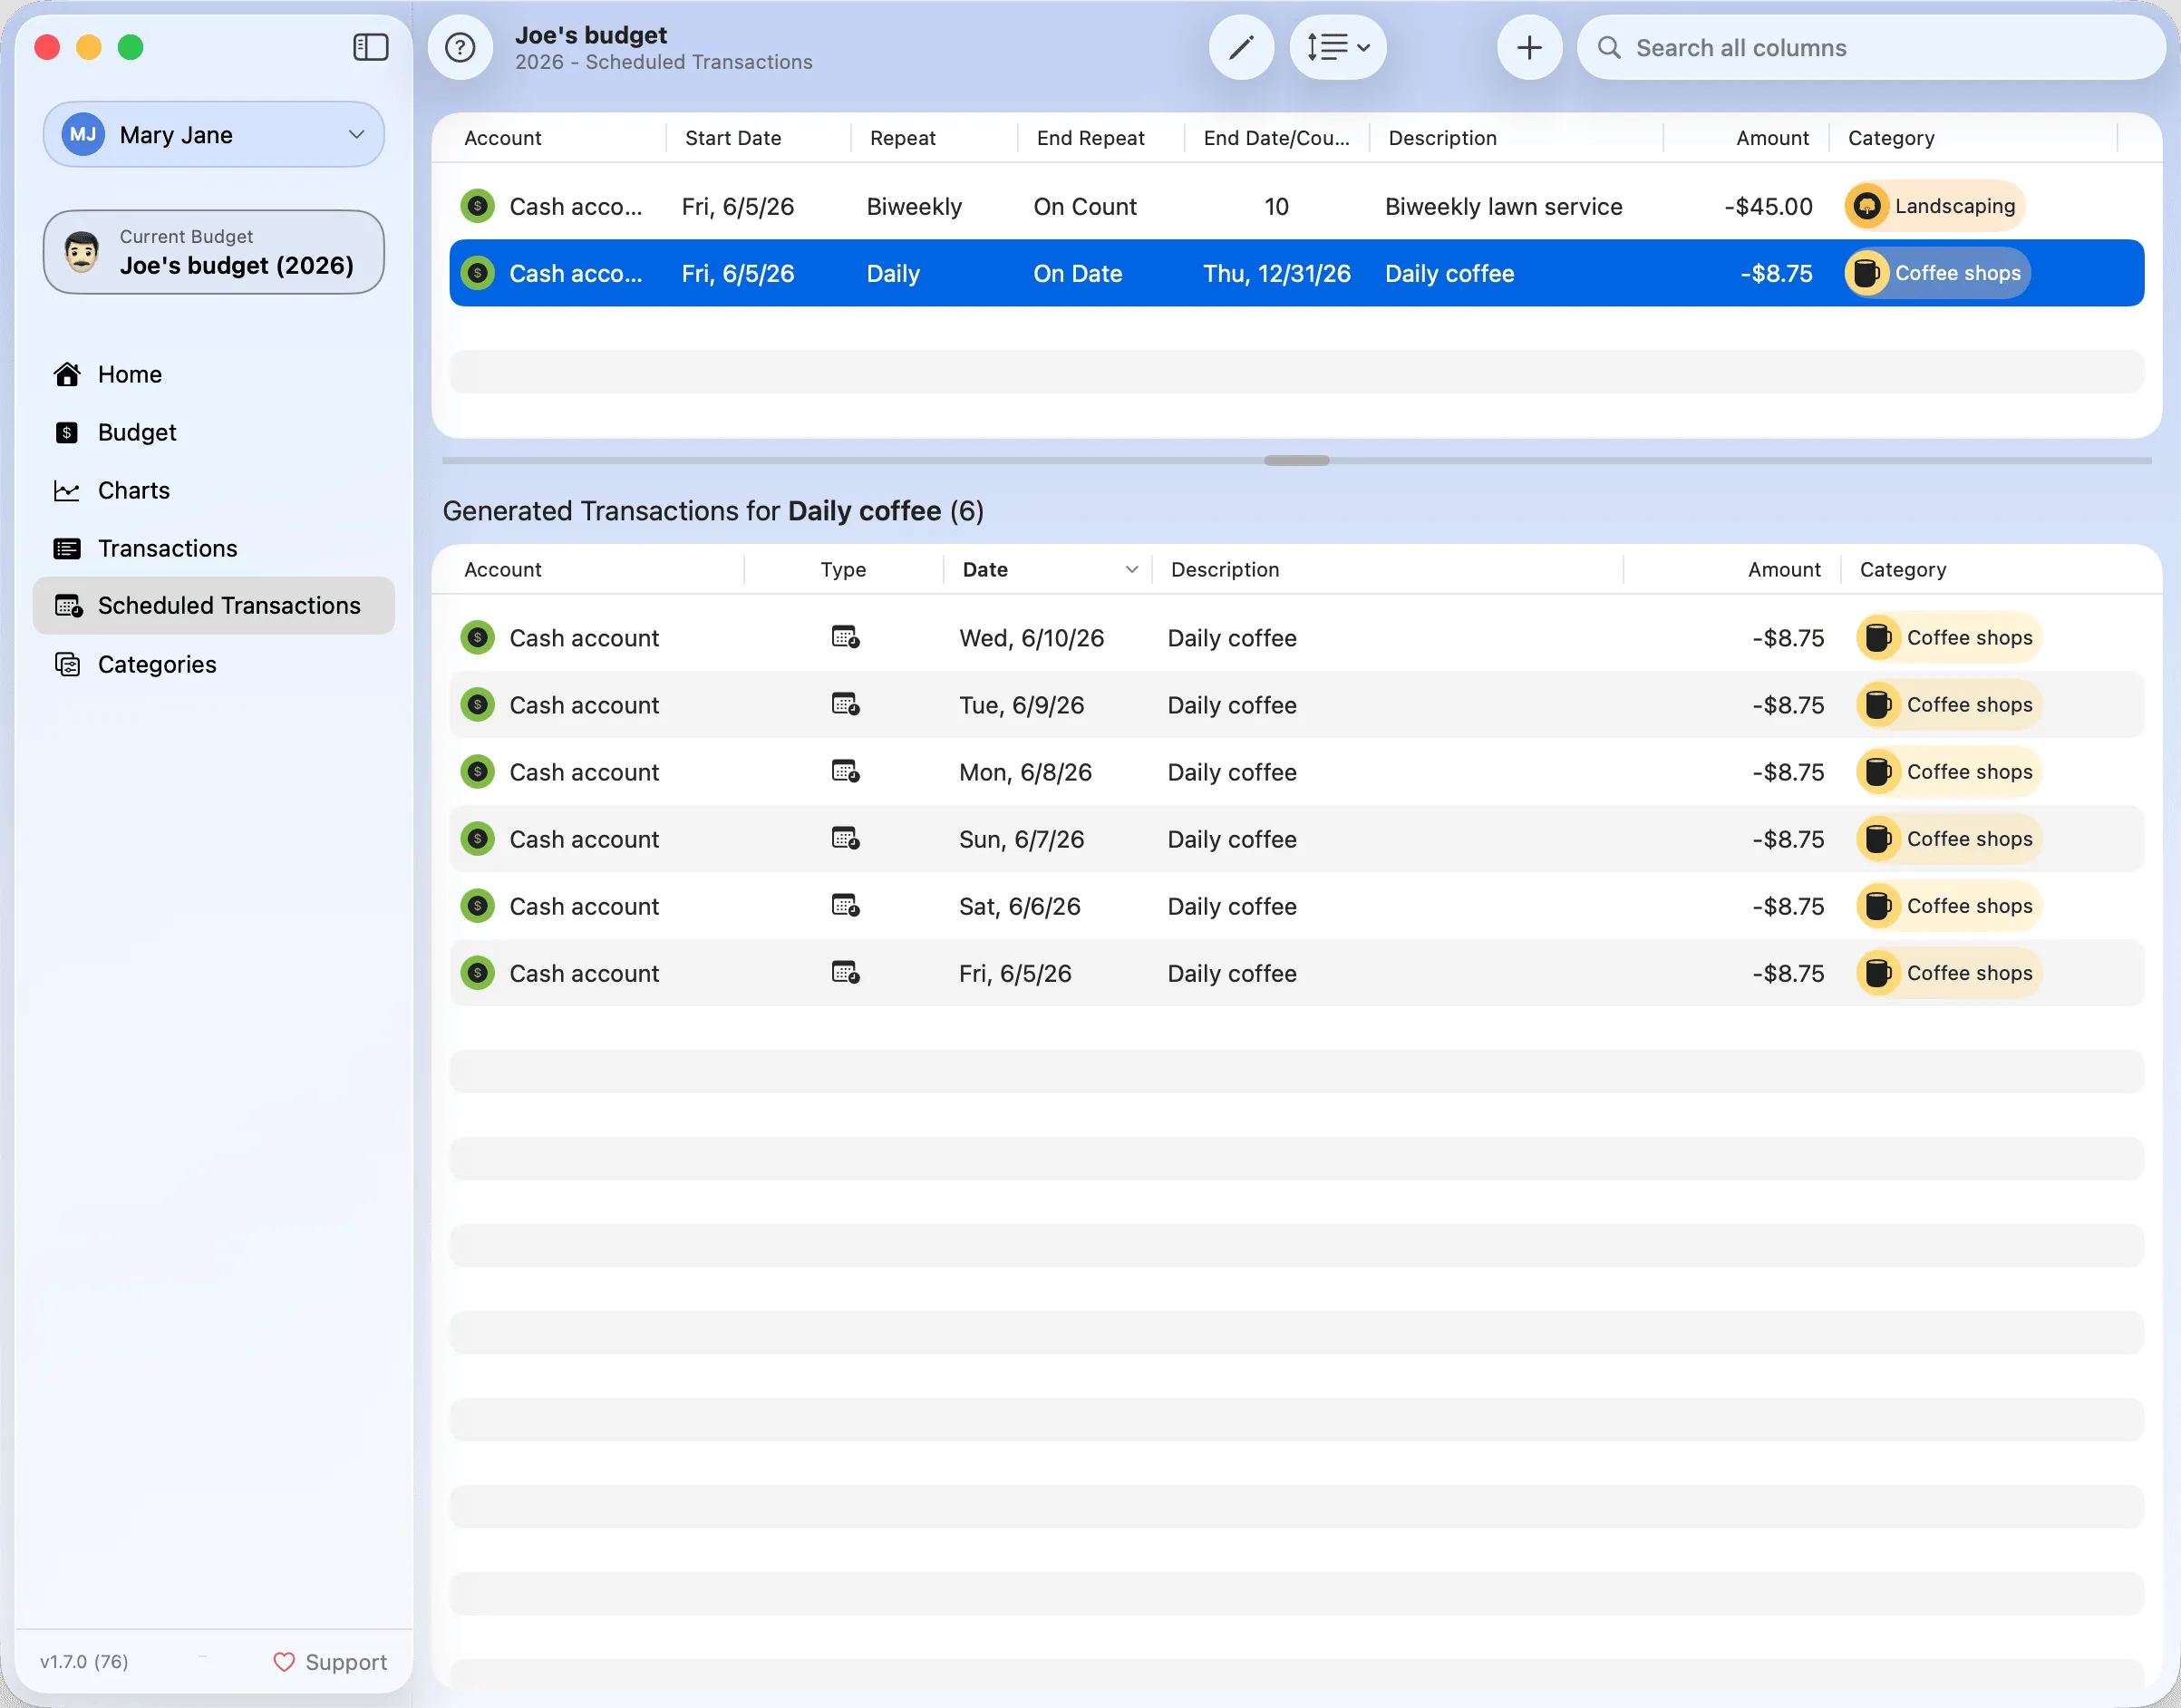Screen dimensions: 2181x1708
Task: Open the Mary Jane user dropdown
Action: click(214, 134)
